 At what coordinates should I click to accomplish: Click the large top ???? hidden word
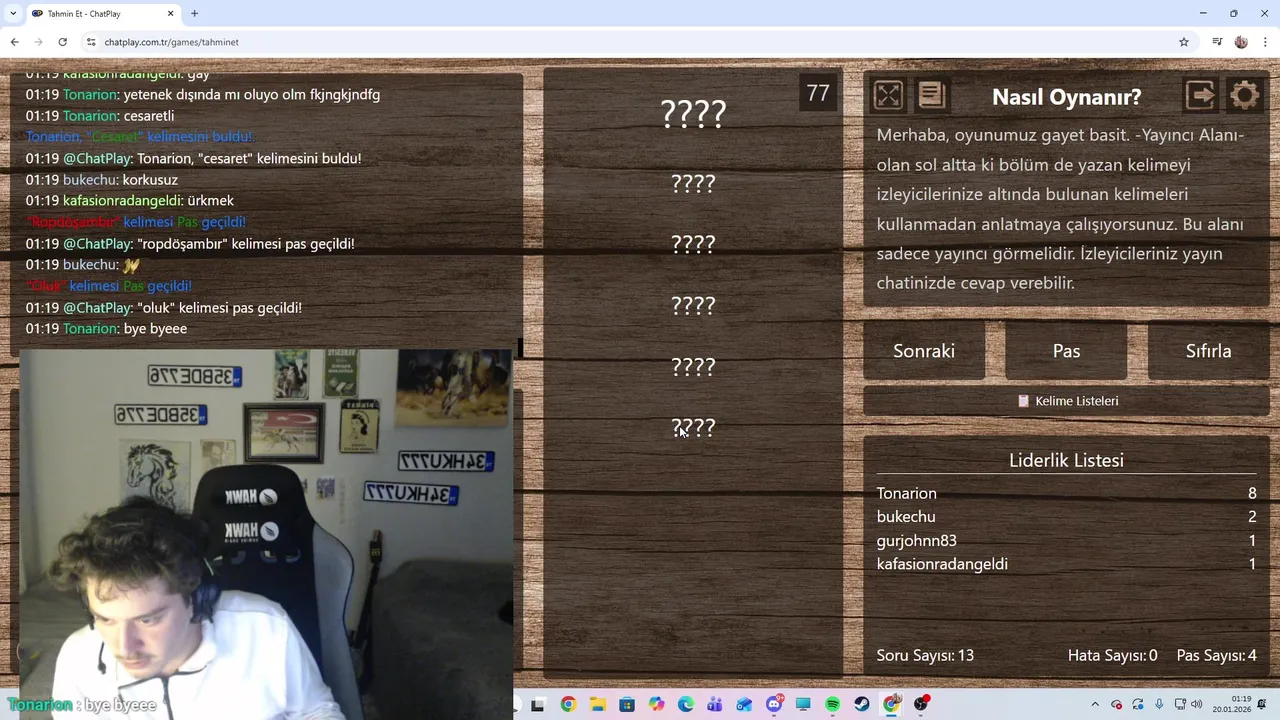[693, 114]
